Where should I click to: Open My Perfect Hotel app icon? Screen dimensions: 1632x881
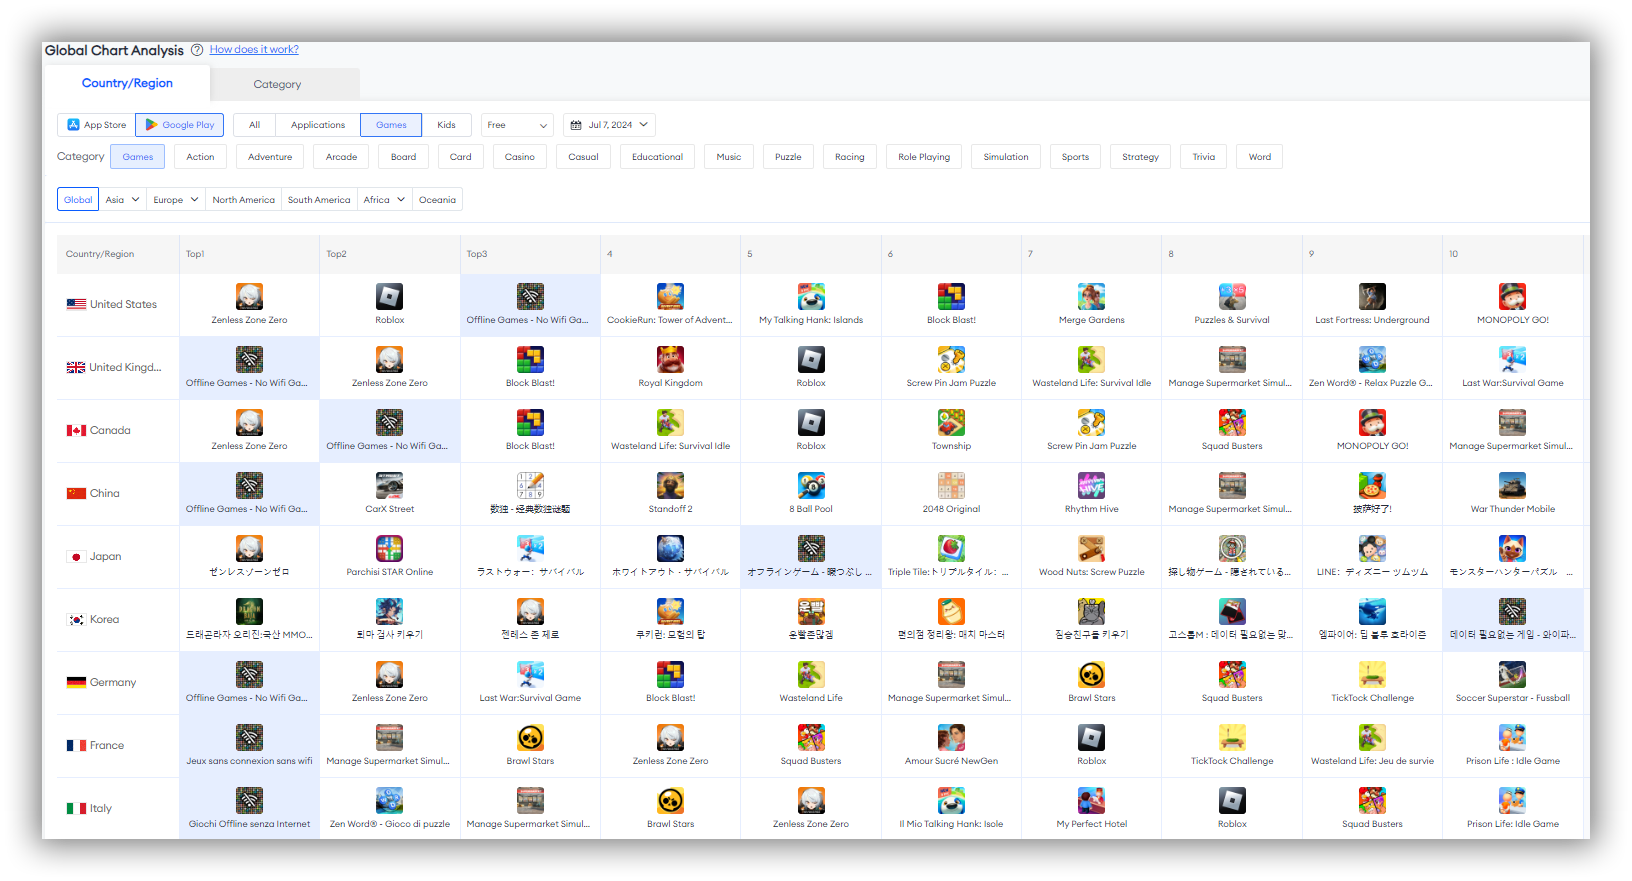click(1091, 800)
